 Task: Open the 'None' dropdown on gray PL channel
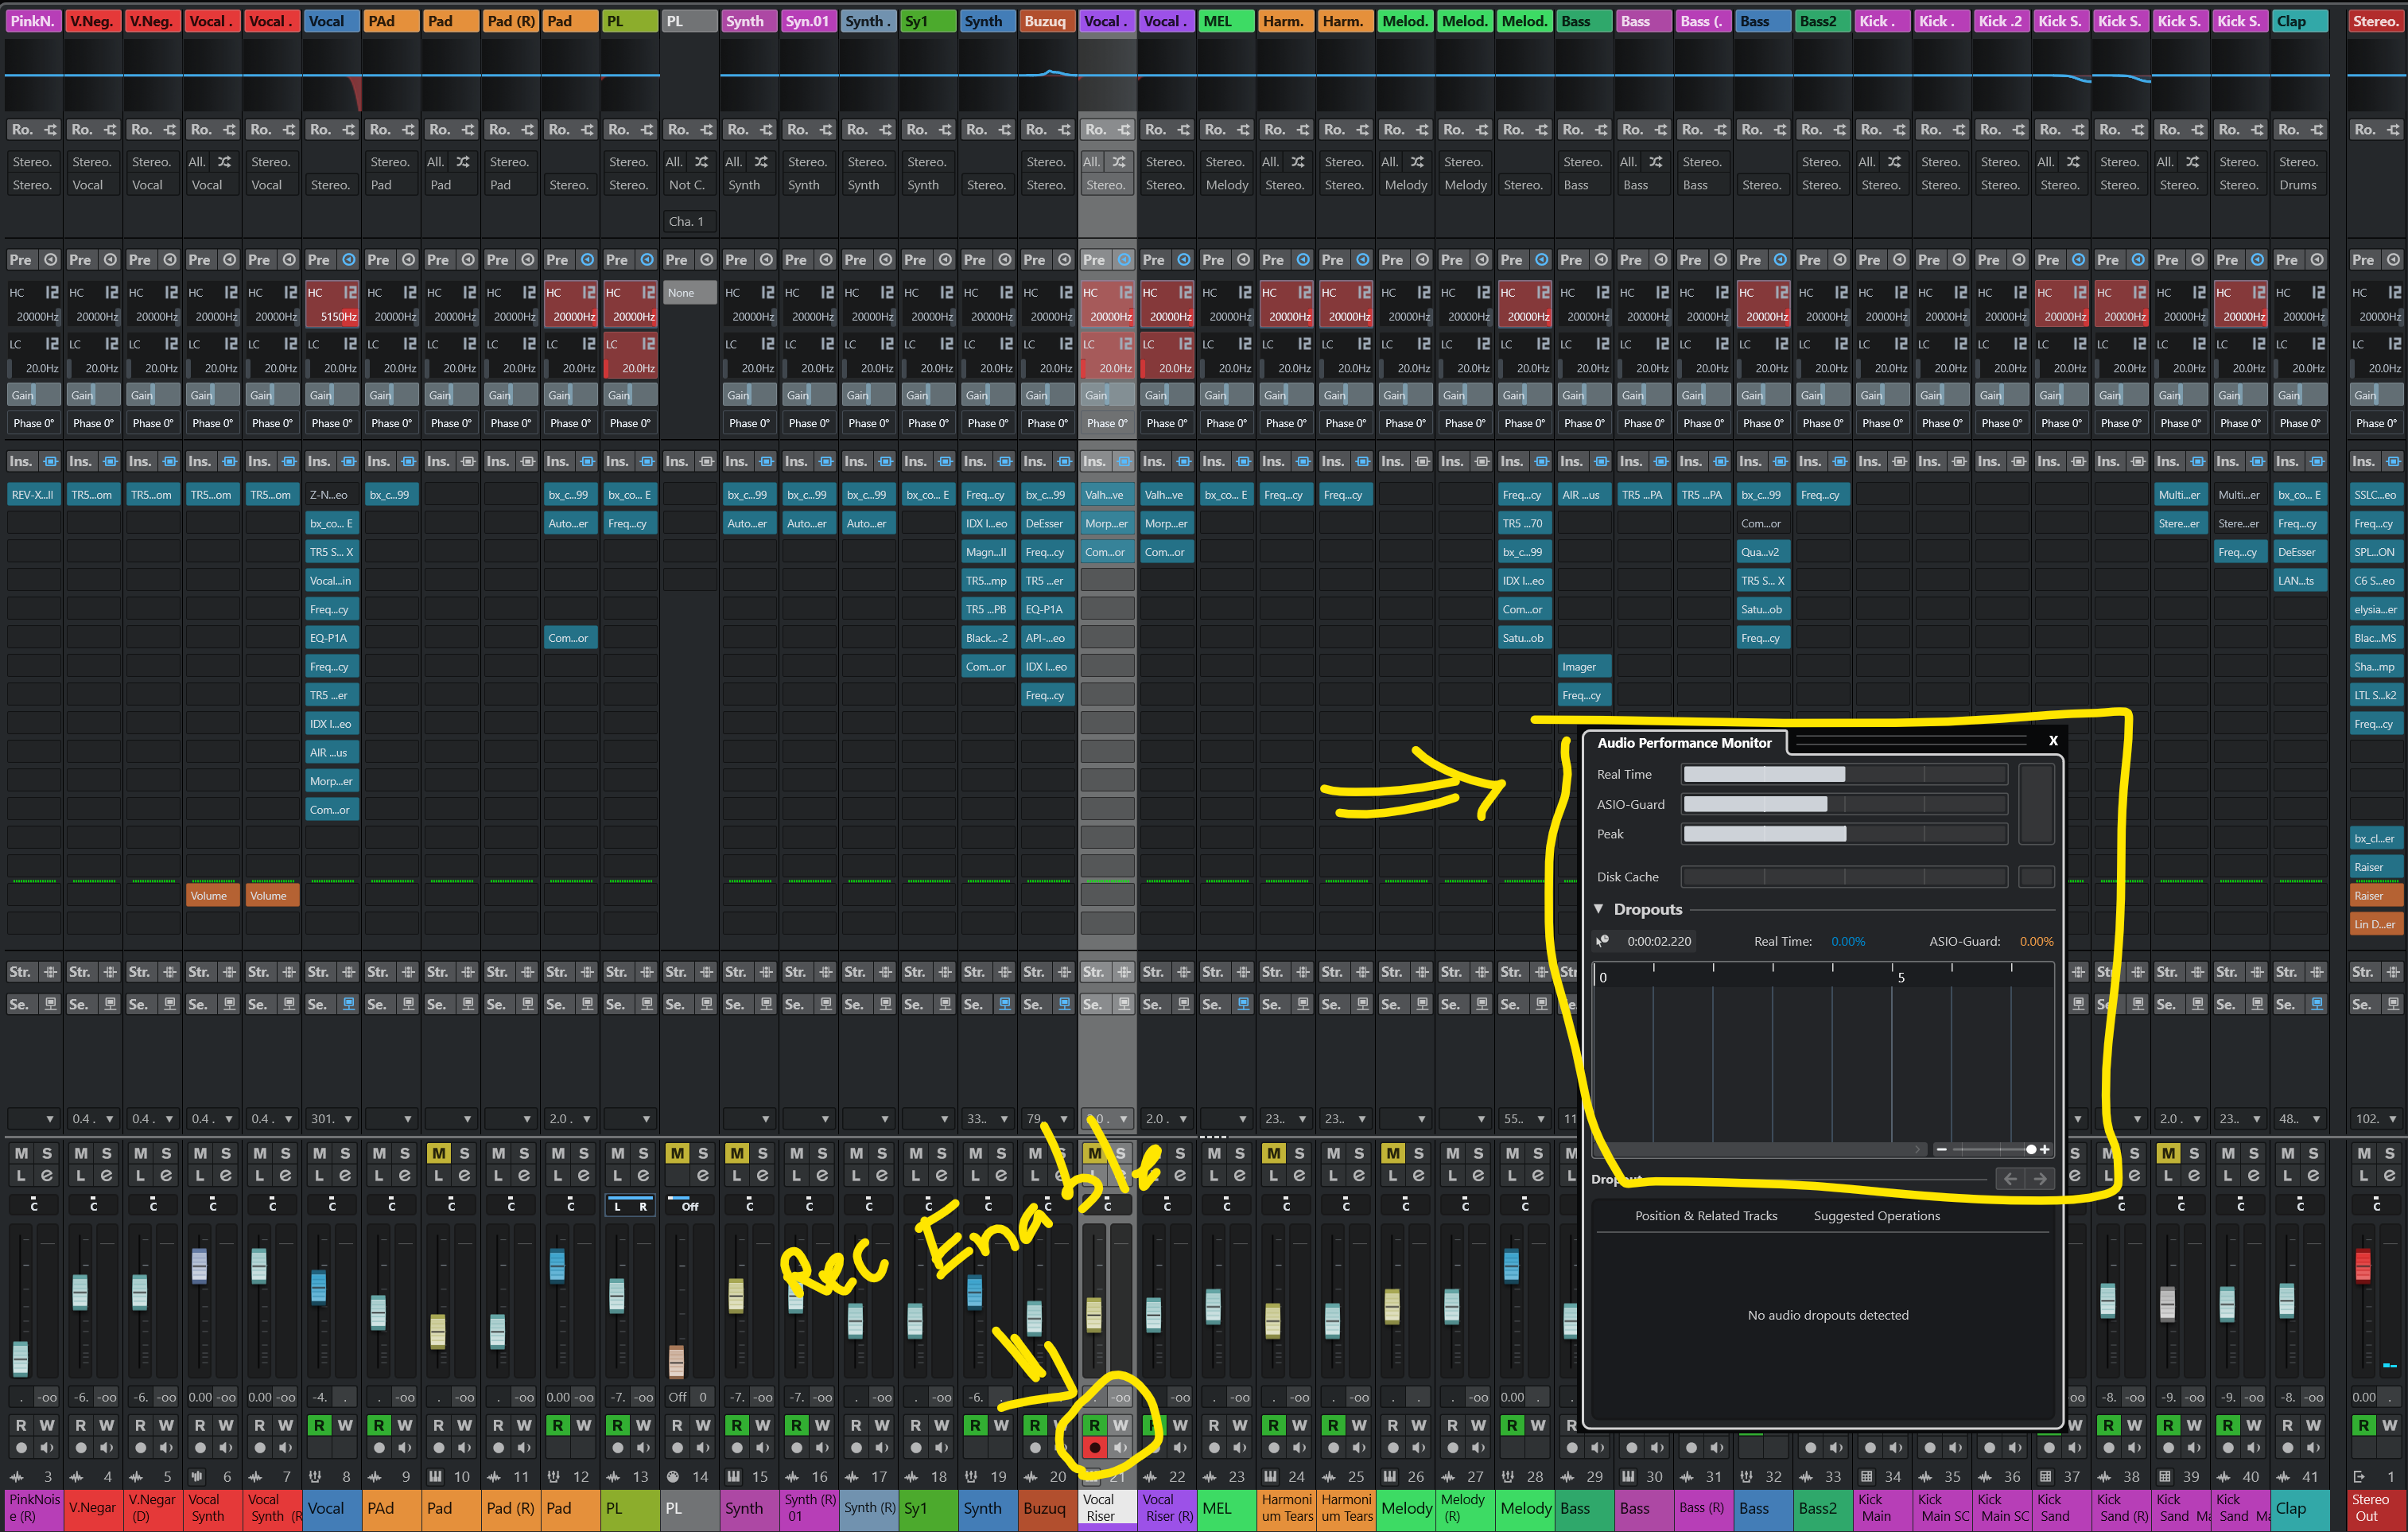pos(689,293)
